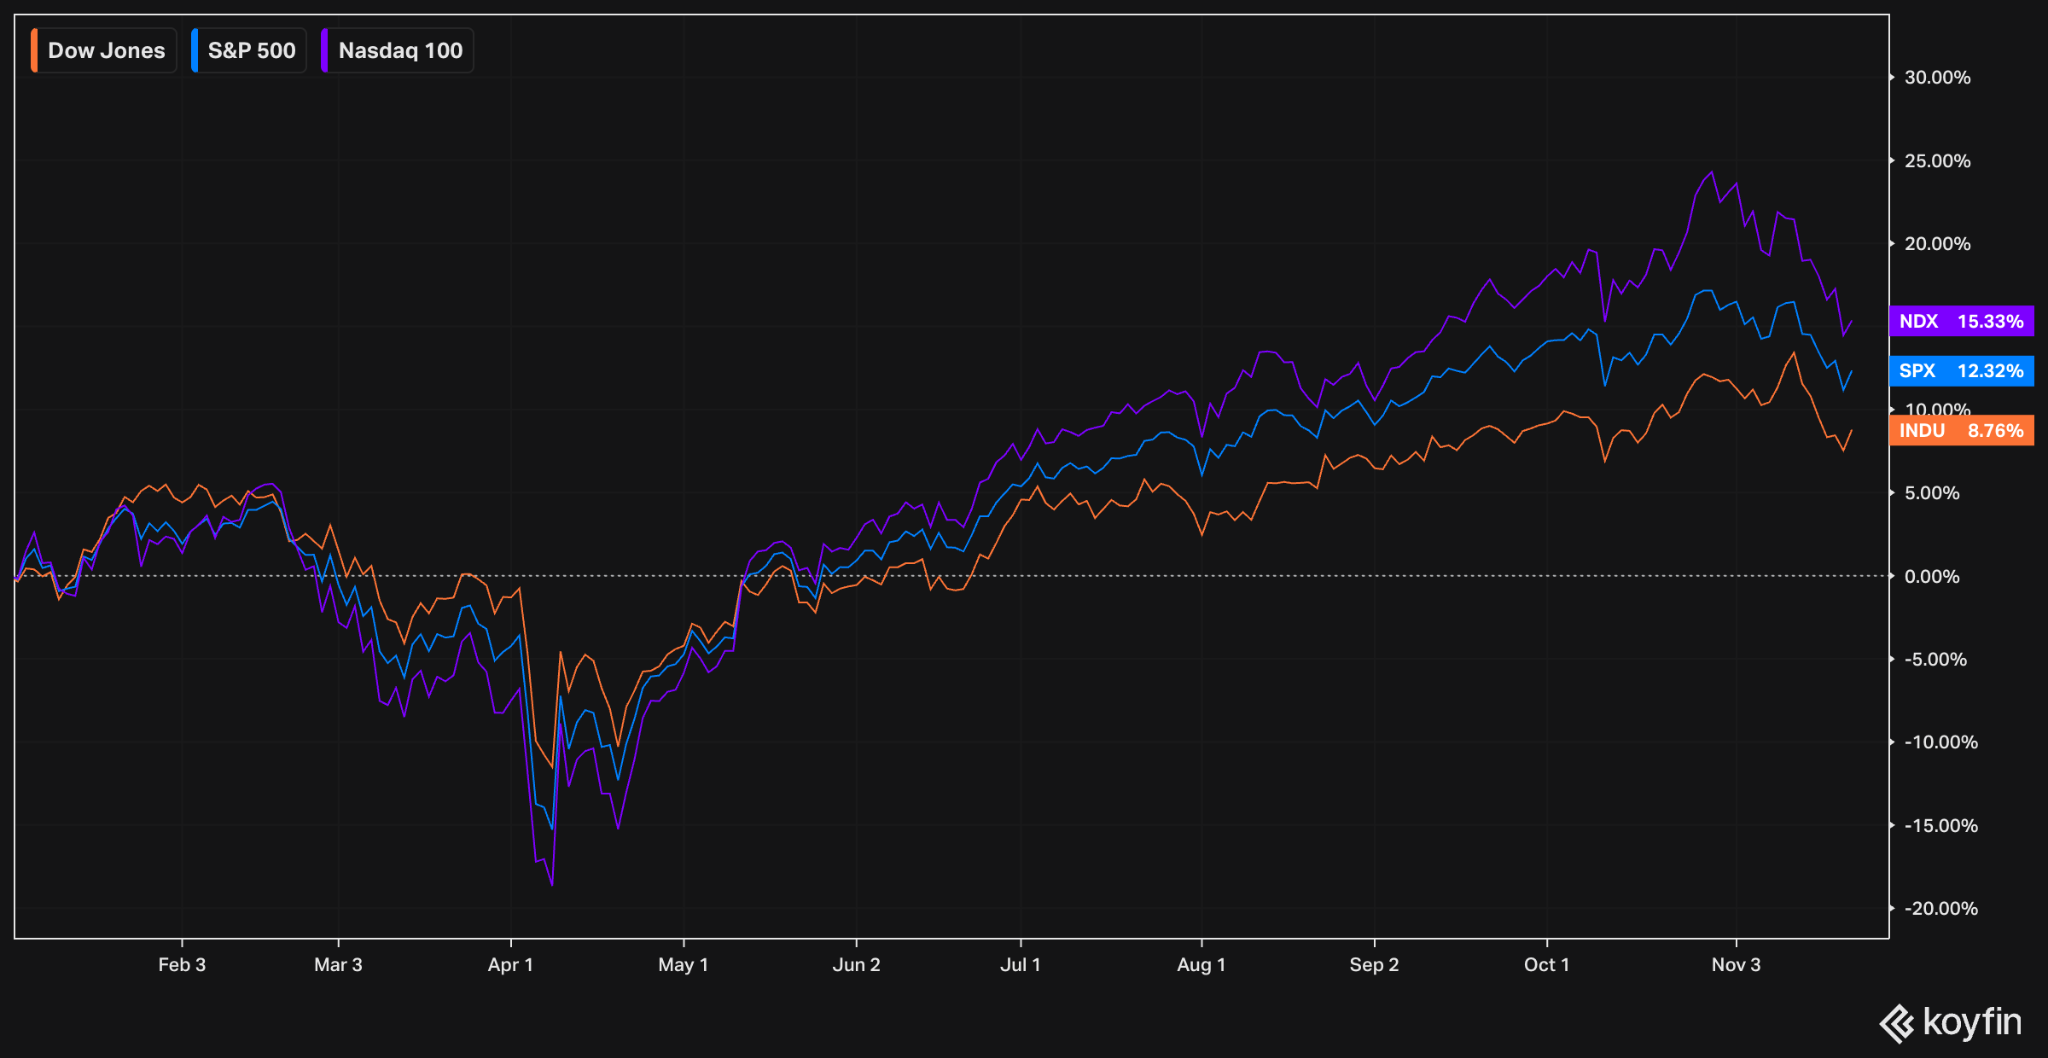This screenshot has width=2048, height=1058.
Task: Click the Jun 2 date label
Action: click(x=856, y=965)
